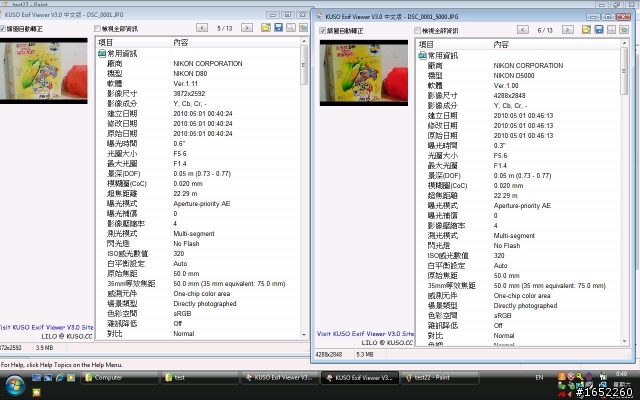Select 0.6" exposure time value
Viewport: 640px width, 400px height.
point(179,144)
